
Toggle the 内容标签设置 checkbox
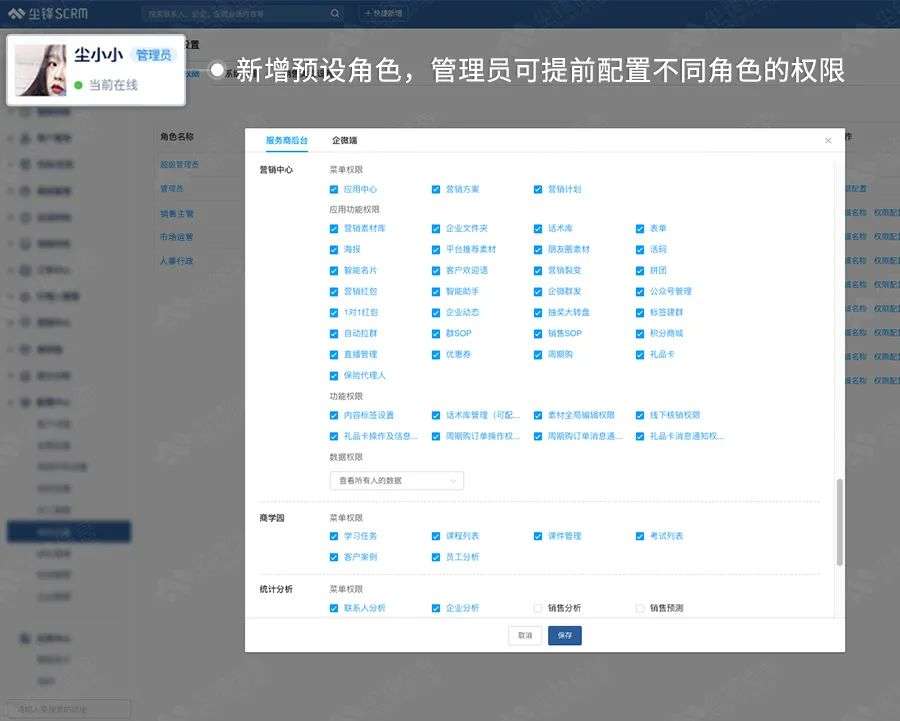(x=334, y=415)
